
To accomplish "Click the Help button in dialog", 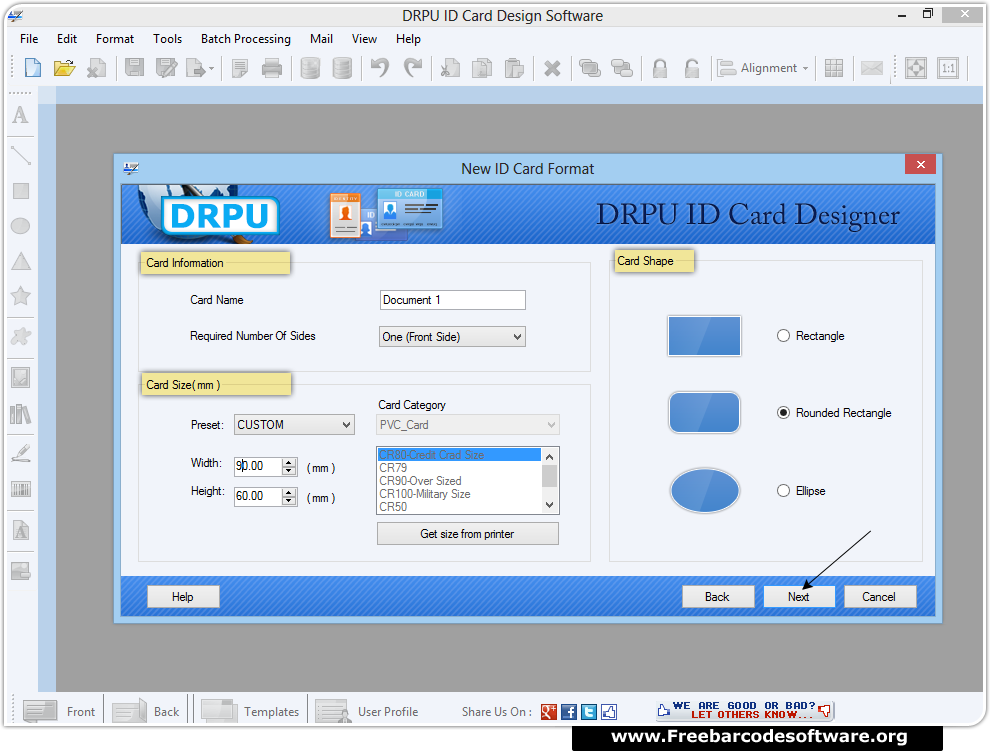I will point(183,597).
